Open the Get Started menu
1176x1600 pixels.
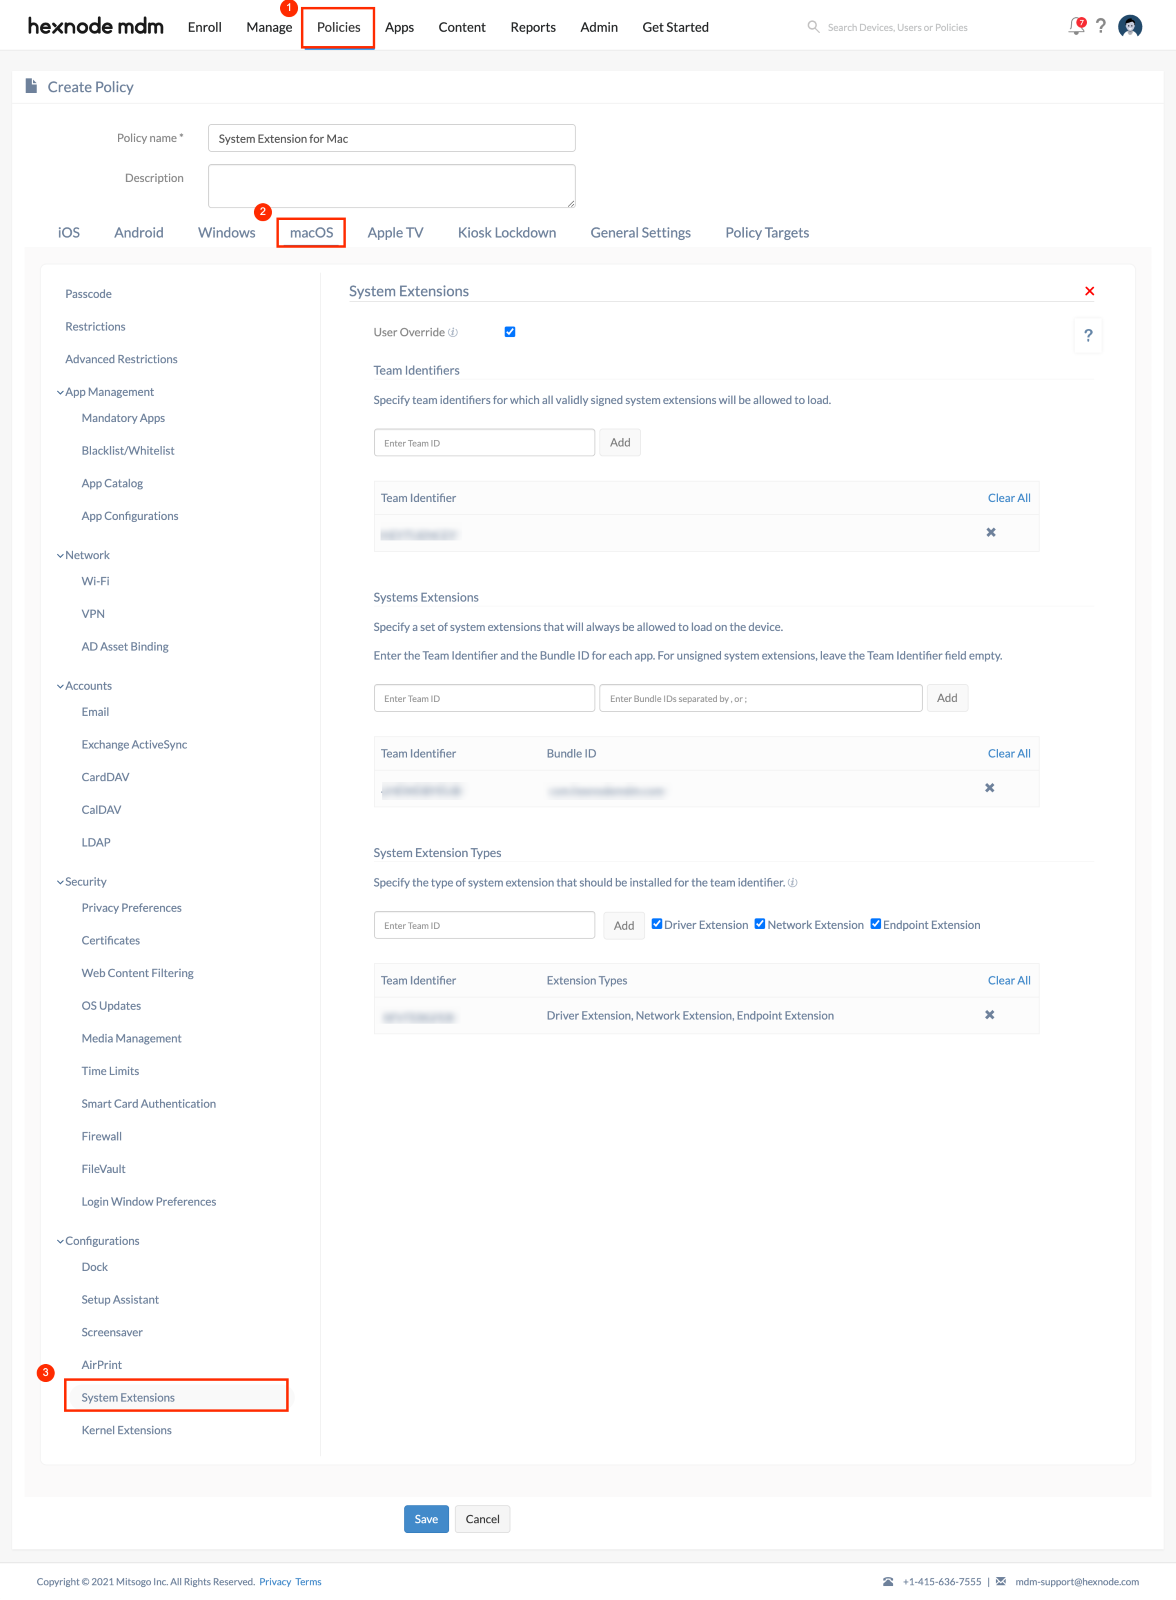[x=676, y=27]
